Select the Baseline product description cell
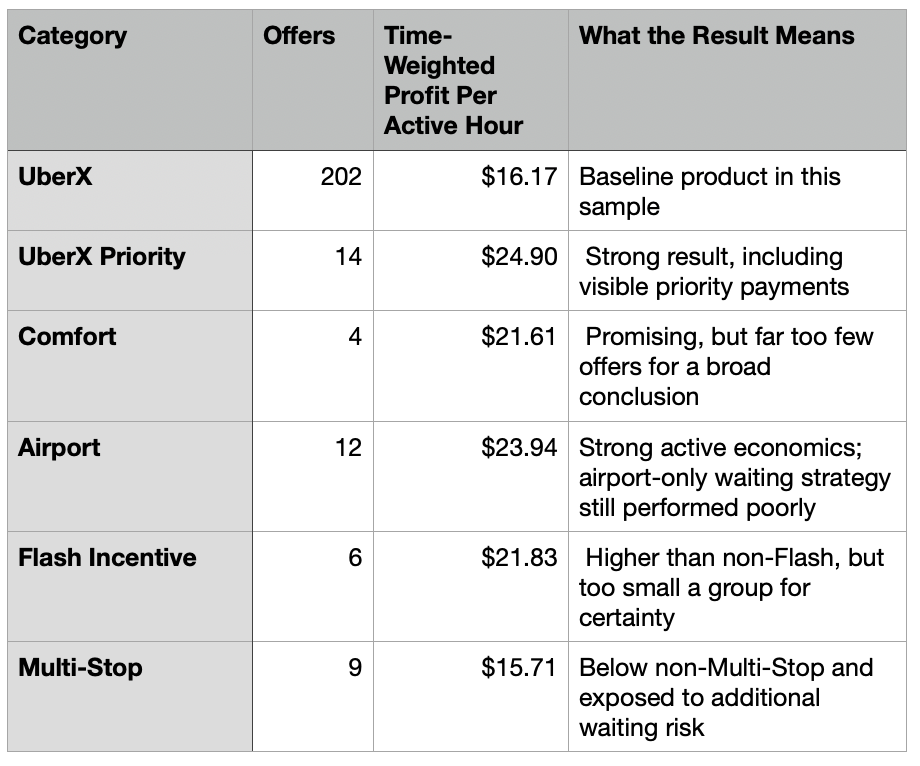This screenshot has width=920, height=766. click(737, 191)
